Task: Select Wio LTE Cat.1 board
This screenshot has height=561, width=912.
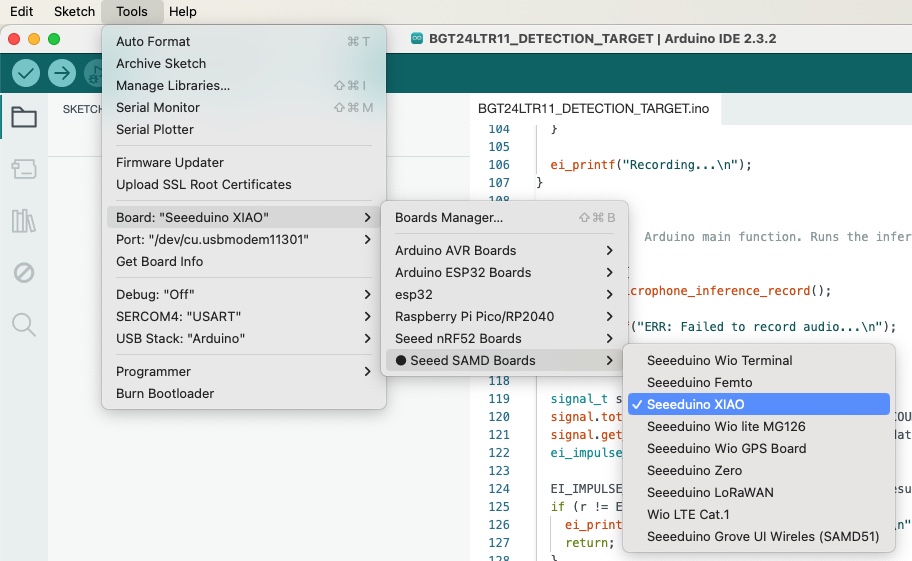Action: coord(758,515)
